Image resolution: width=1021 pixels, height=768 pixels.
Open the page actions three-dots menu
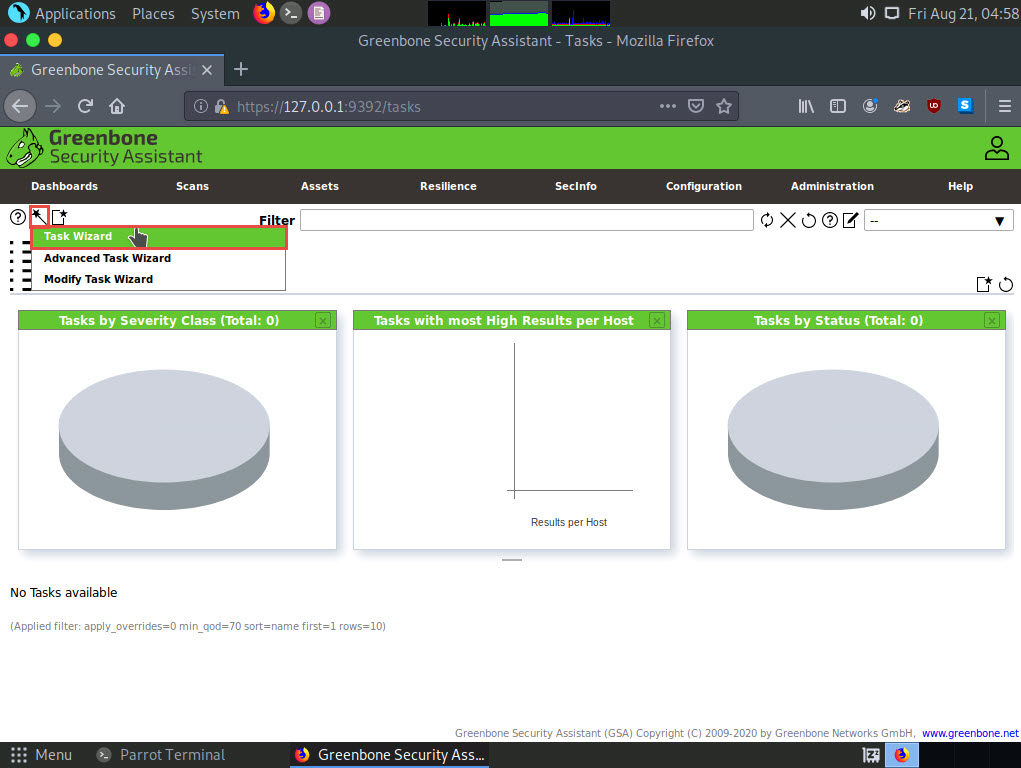[667, 106]
